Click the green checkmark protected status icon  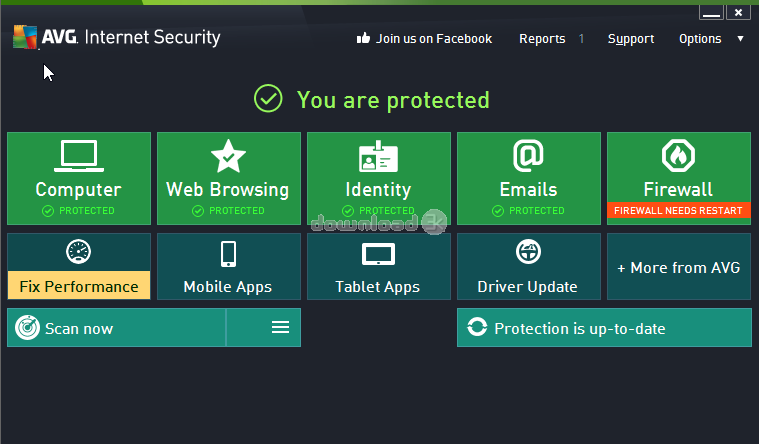click(268, 98)
